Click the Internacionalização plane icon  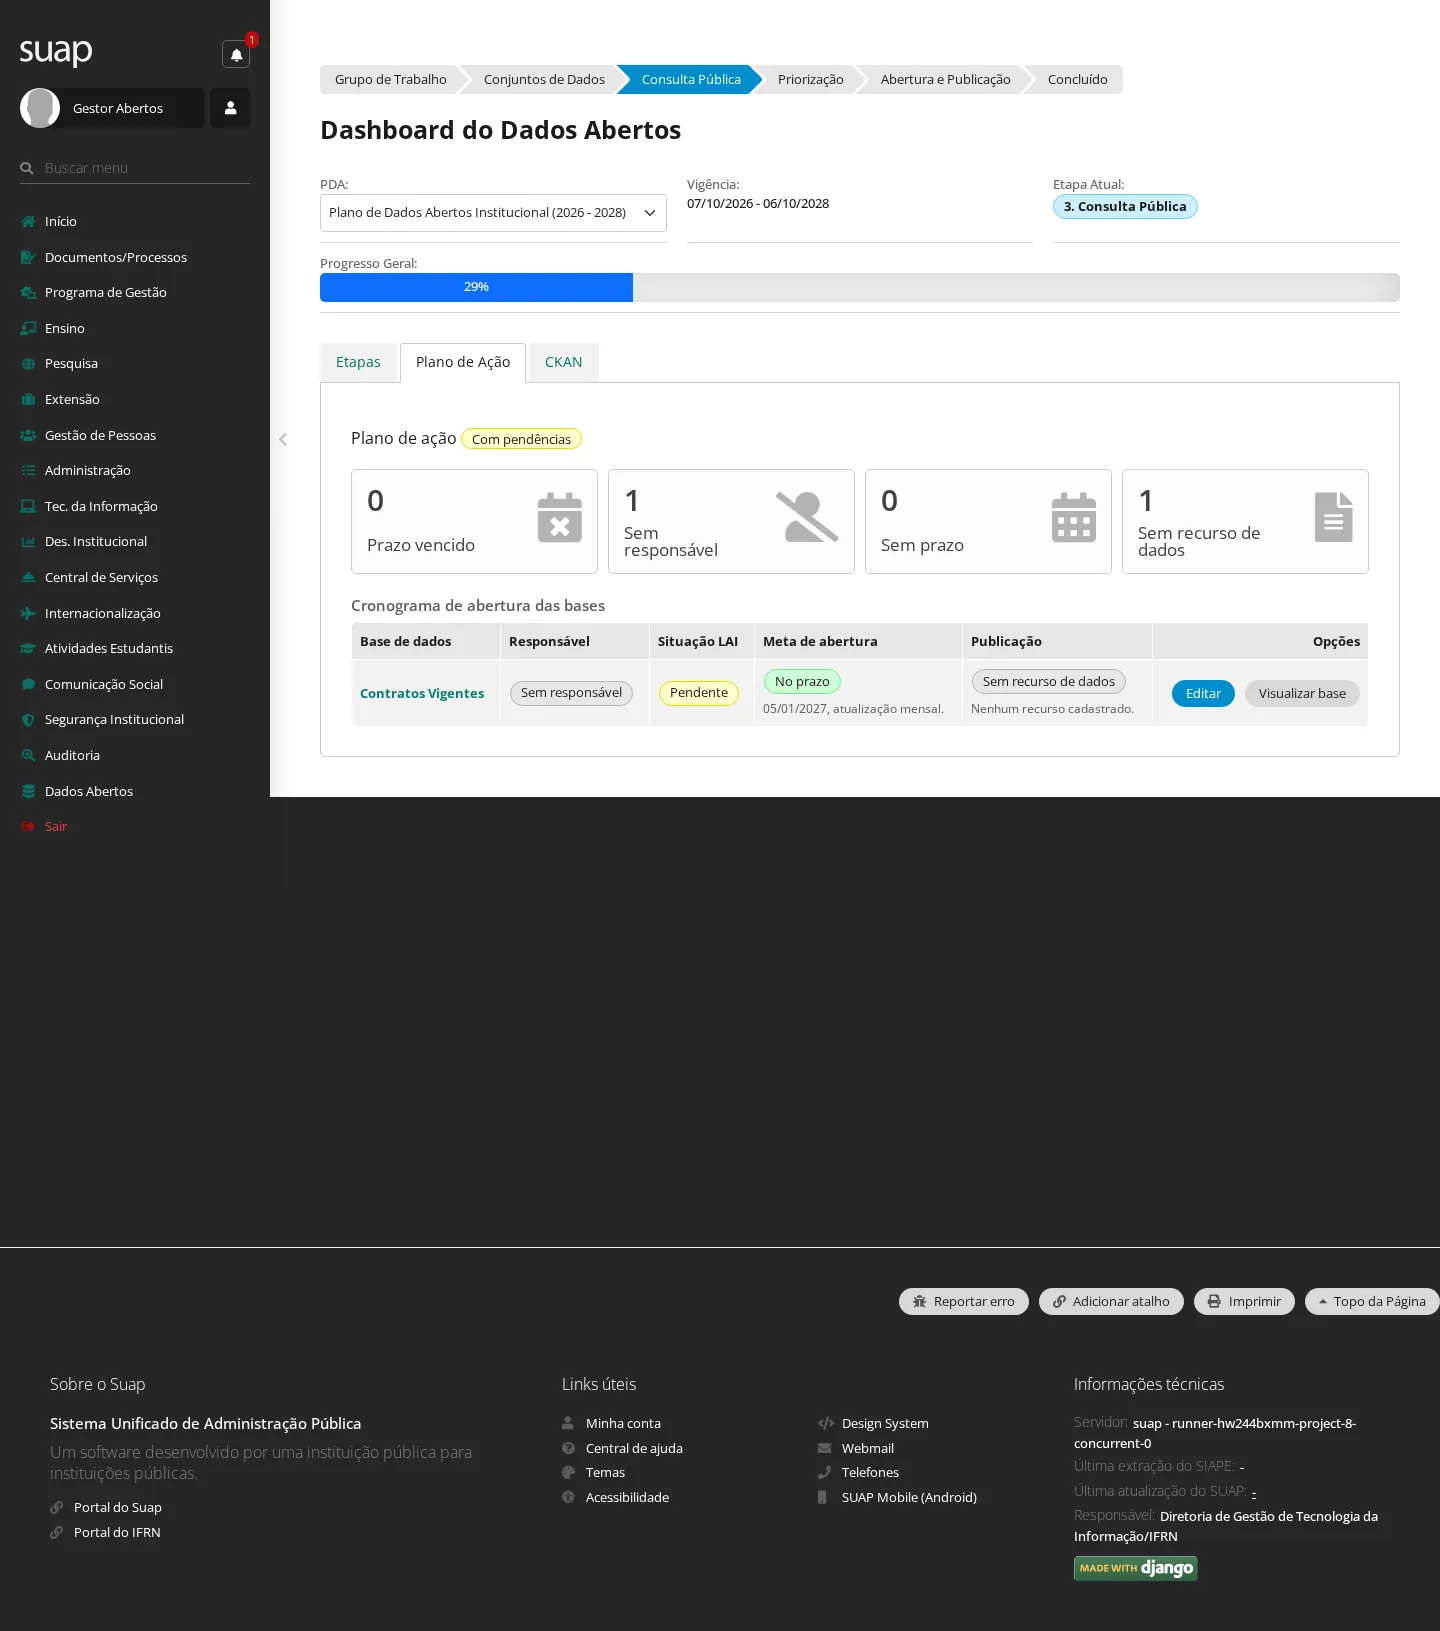click(28, 613)
